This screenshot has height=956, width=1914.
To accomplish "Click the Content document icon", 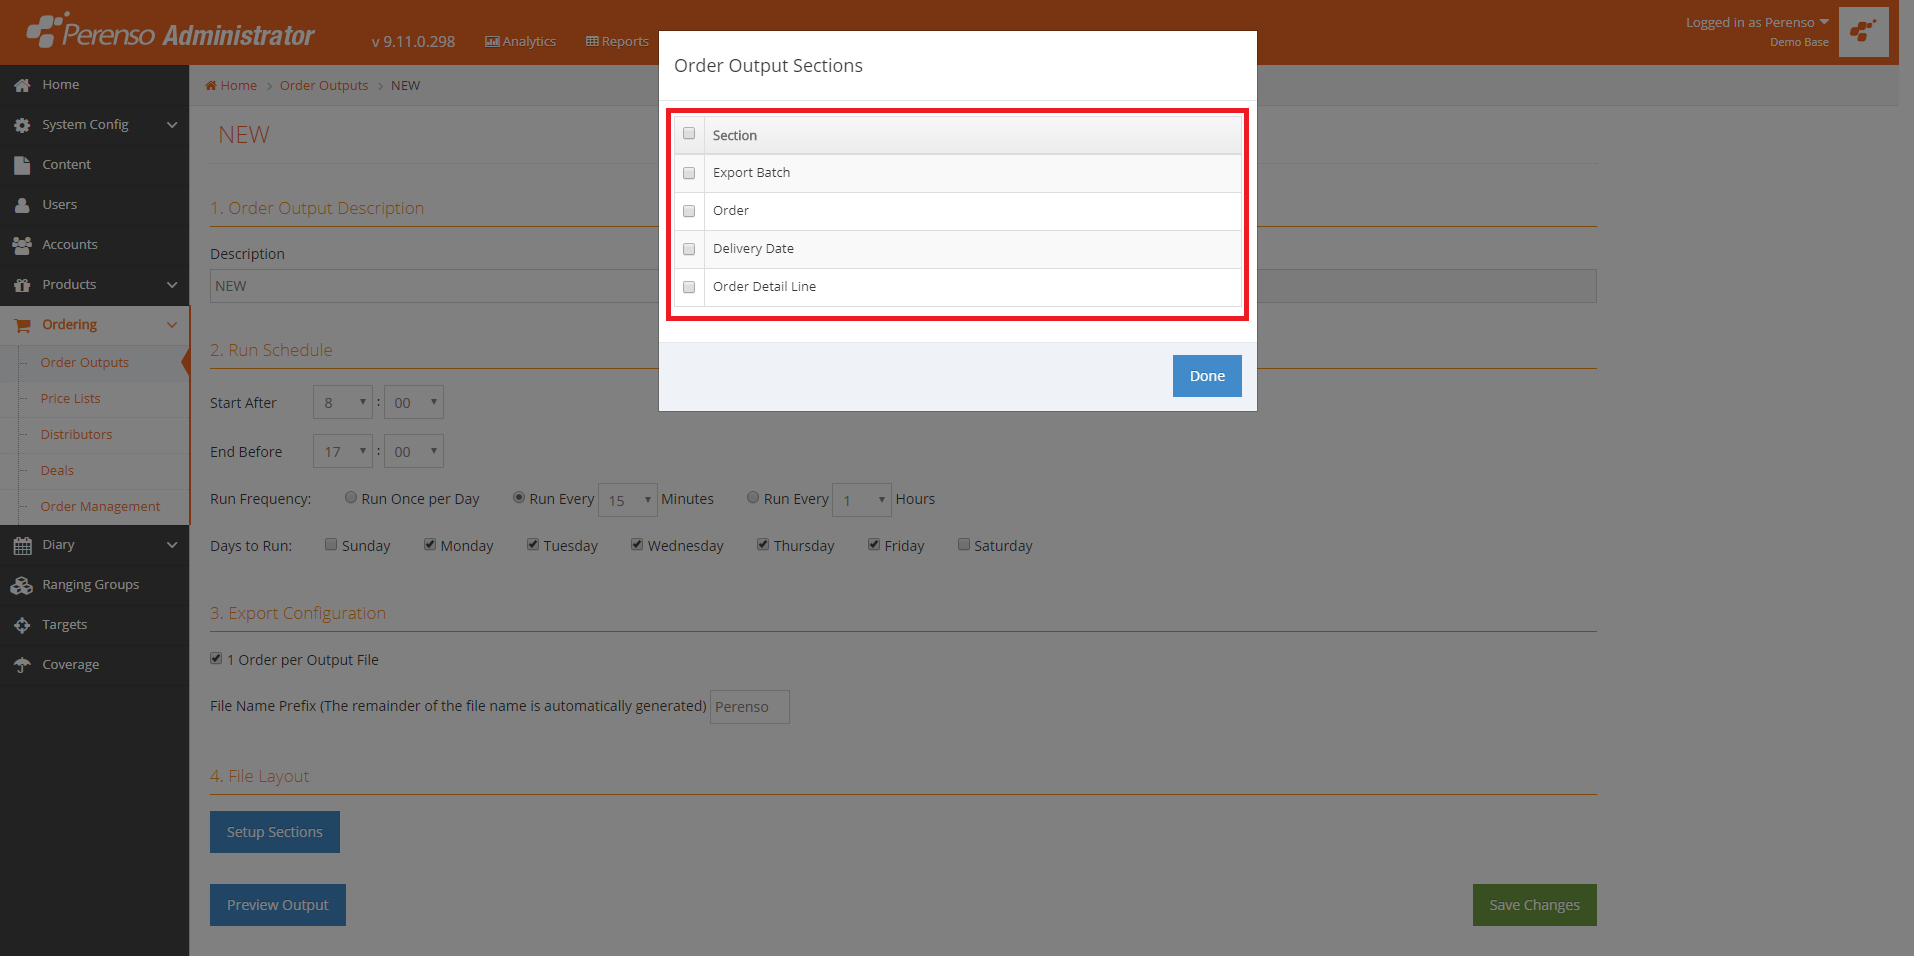I will coord(22,165).
